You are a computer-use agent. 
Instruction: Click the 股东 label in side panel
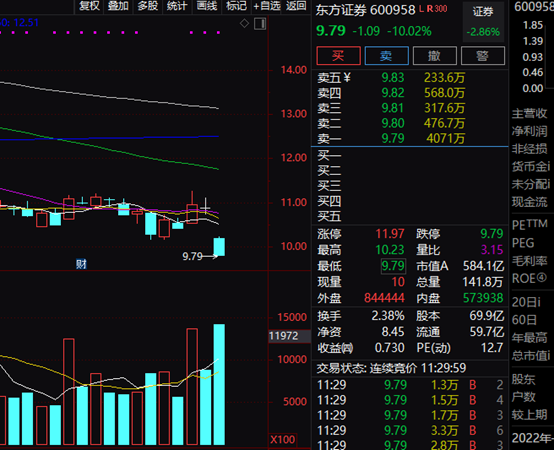[524, 380]
